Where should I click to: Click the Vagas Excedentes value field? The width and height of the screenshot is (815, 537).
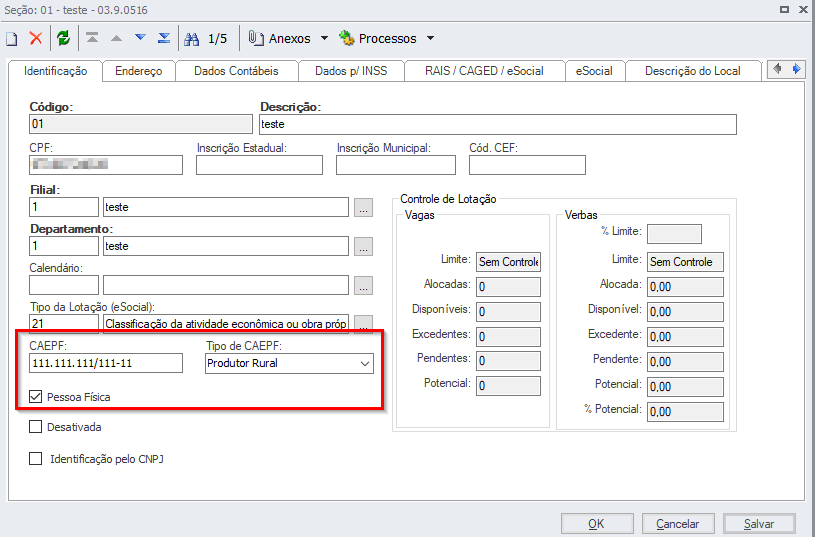tap(508, 337)
